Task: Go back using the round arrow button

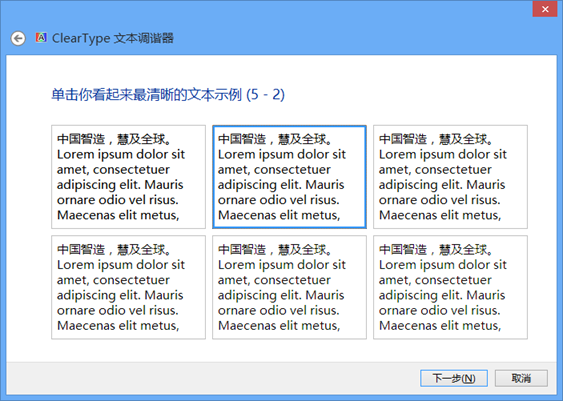Action: tap(18, 38)
